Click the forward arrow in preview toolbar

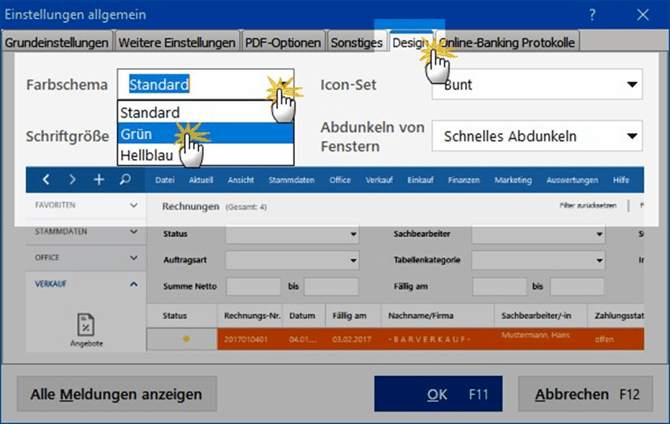click(72, 180)
